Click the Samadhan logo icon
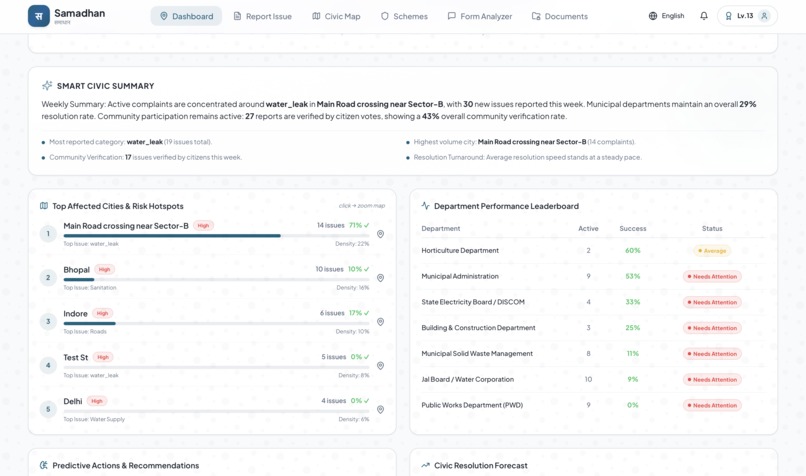Viewport: 806px width, 476px height. tap(39, 16)
